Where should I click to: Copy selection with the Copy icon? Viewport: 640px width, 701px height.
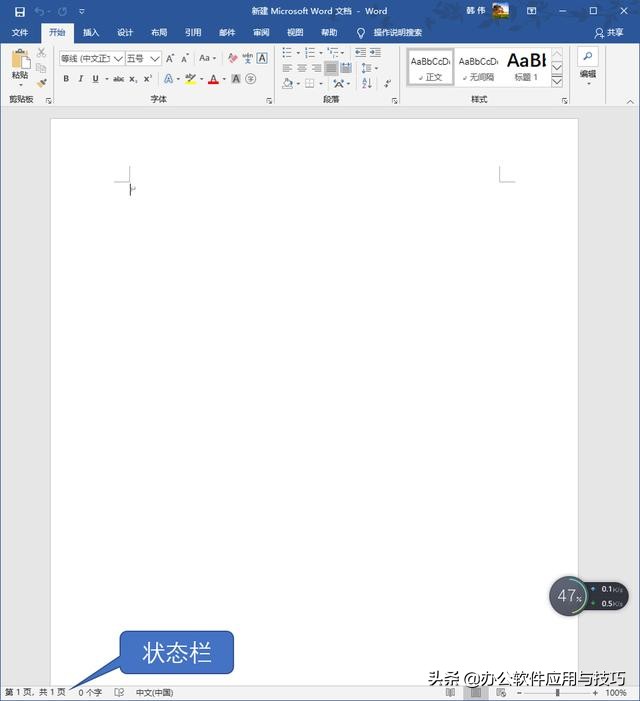41,68
